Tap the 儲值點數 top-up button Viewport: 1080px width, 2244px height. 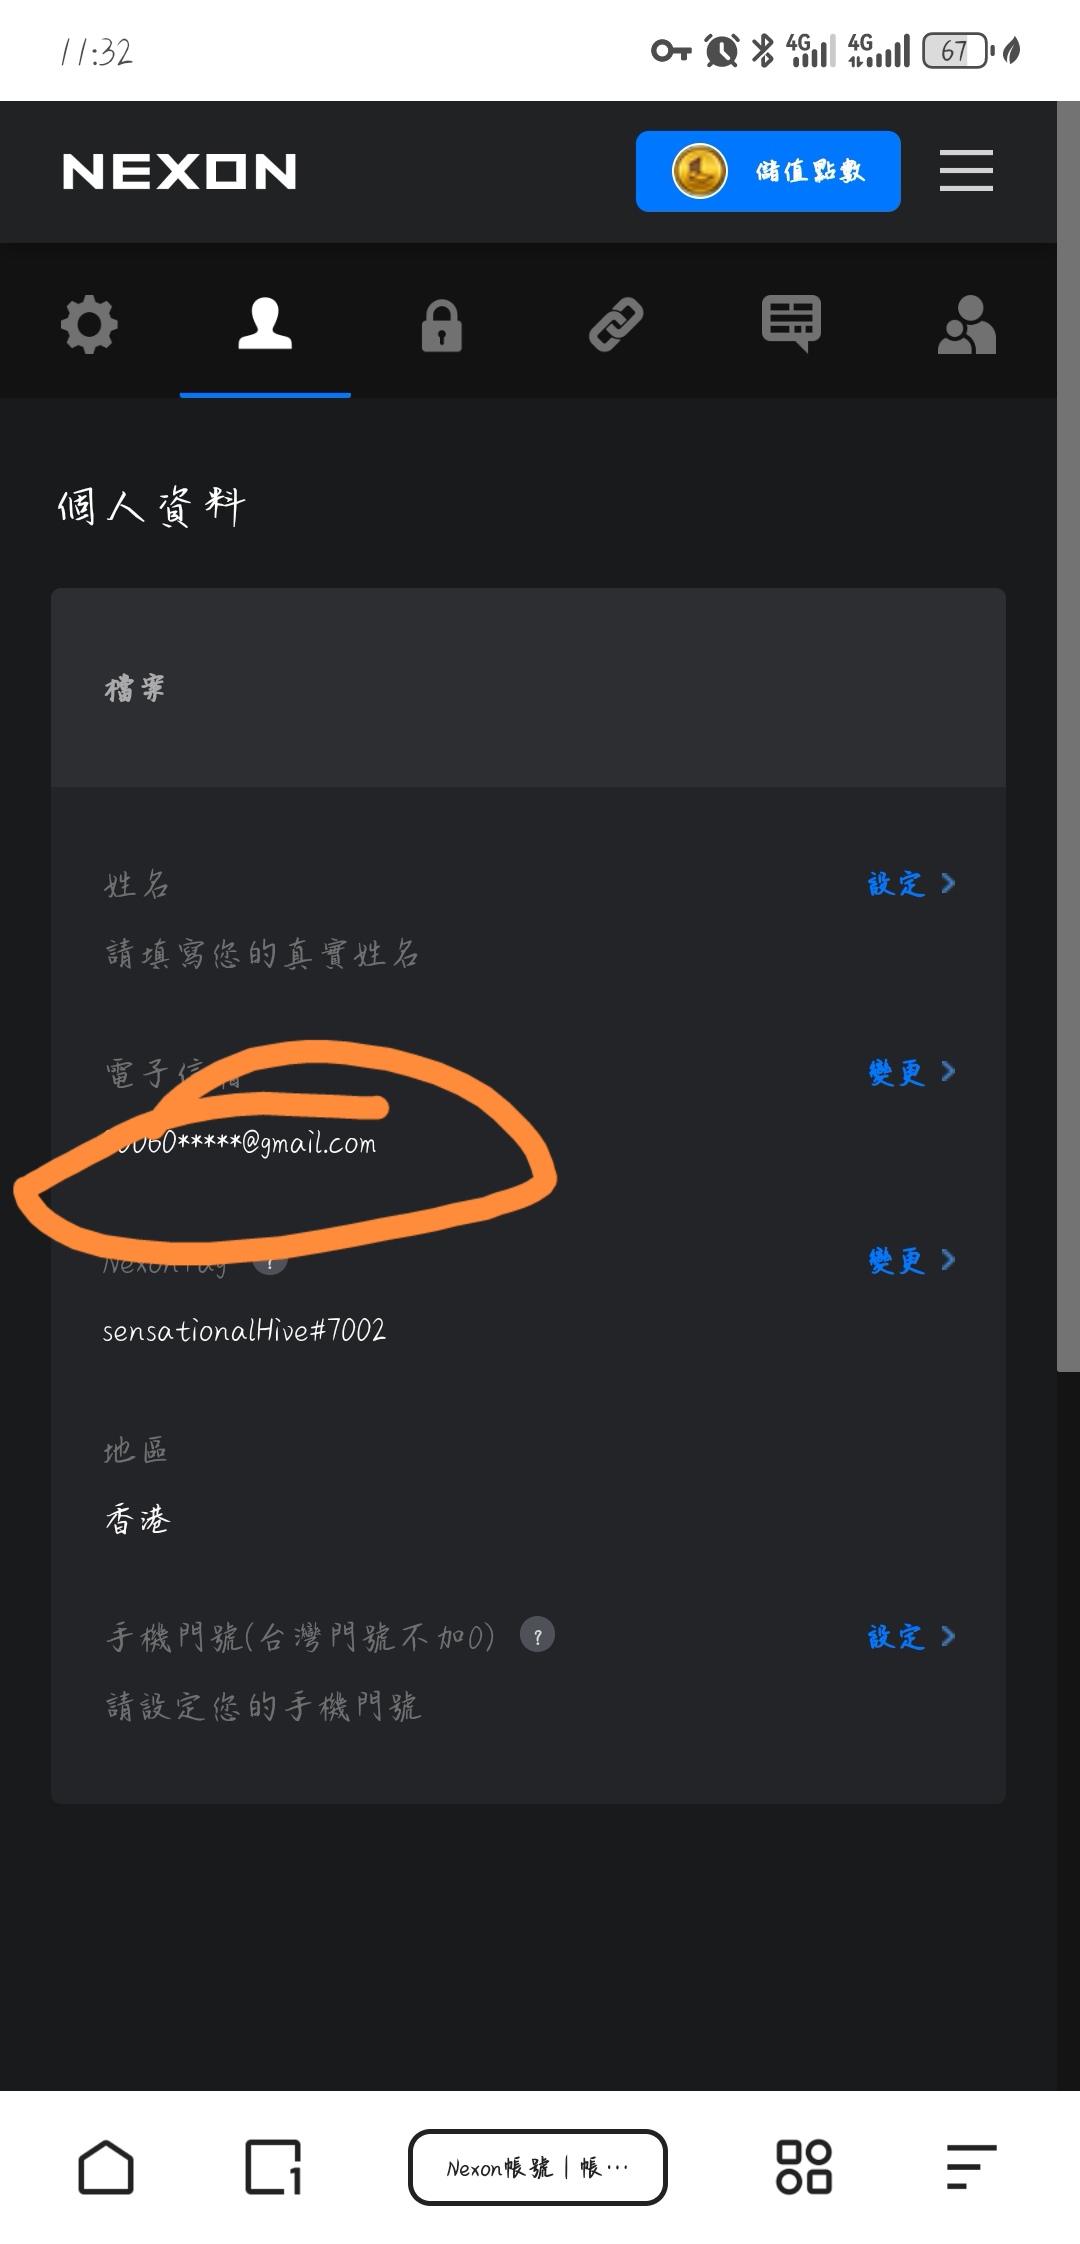tap(768, 171)
